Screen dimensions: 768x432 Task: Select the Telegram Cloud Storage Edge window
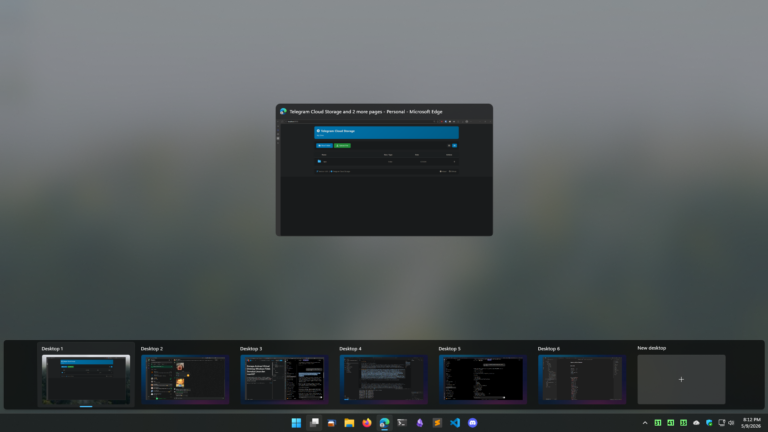click(x=384, y=170)
